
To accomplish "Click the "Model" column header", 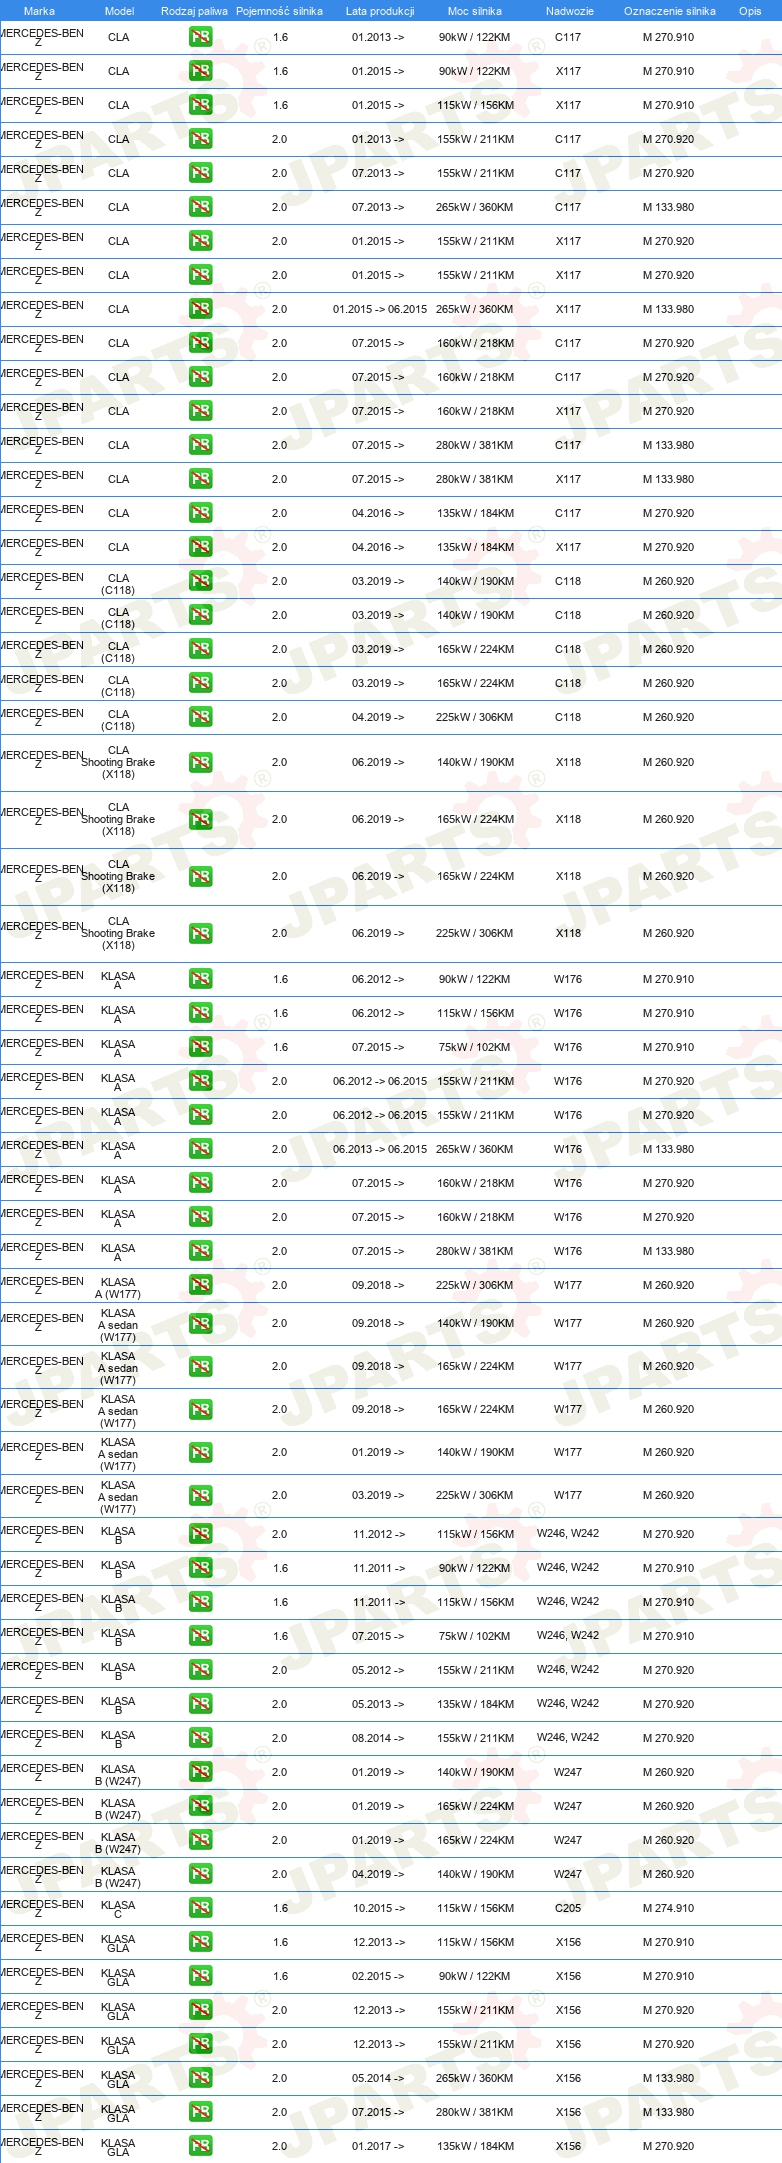I will tap(119, 11).
